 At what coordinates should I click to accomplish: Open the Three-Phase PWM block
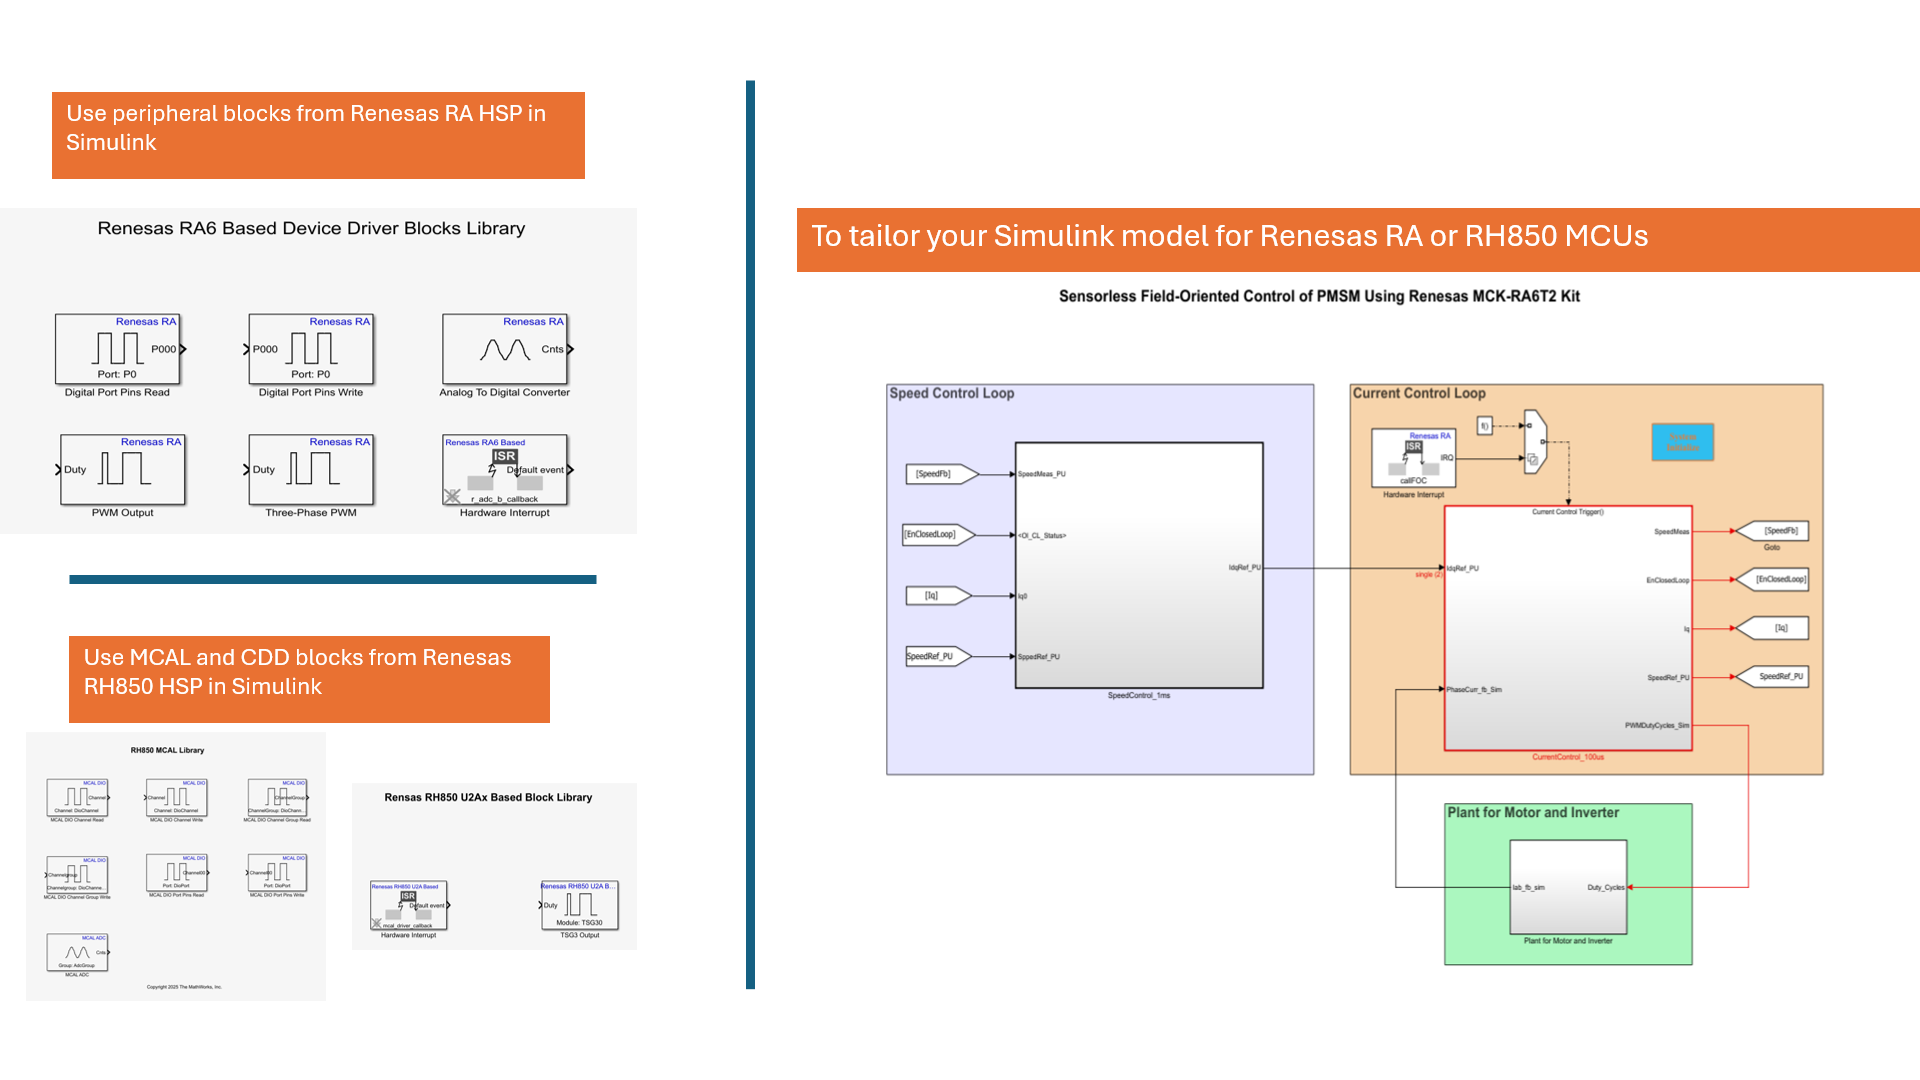(311, 469)
